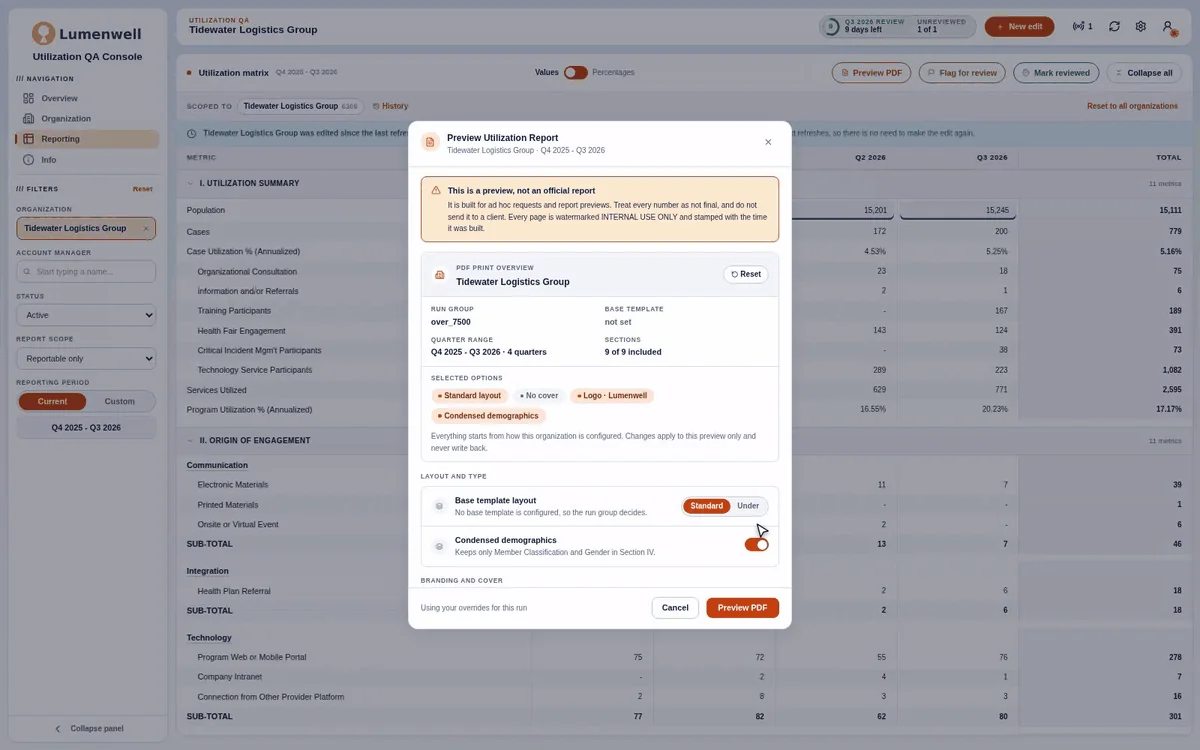
Task: Click the Cancel button in dialog
Action: pos(675,608)
